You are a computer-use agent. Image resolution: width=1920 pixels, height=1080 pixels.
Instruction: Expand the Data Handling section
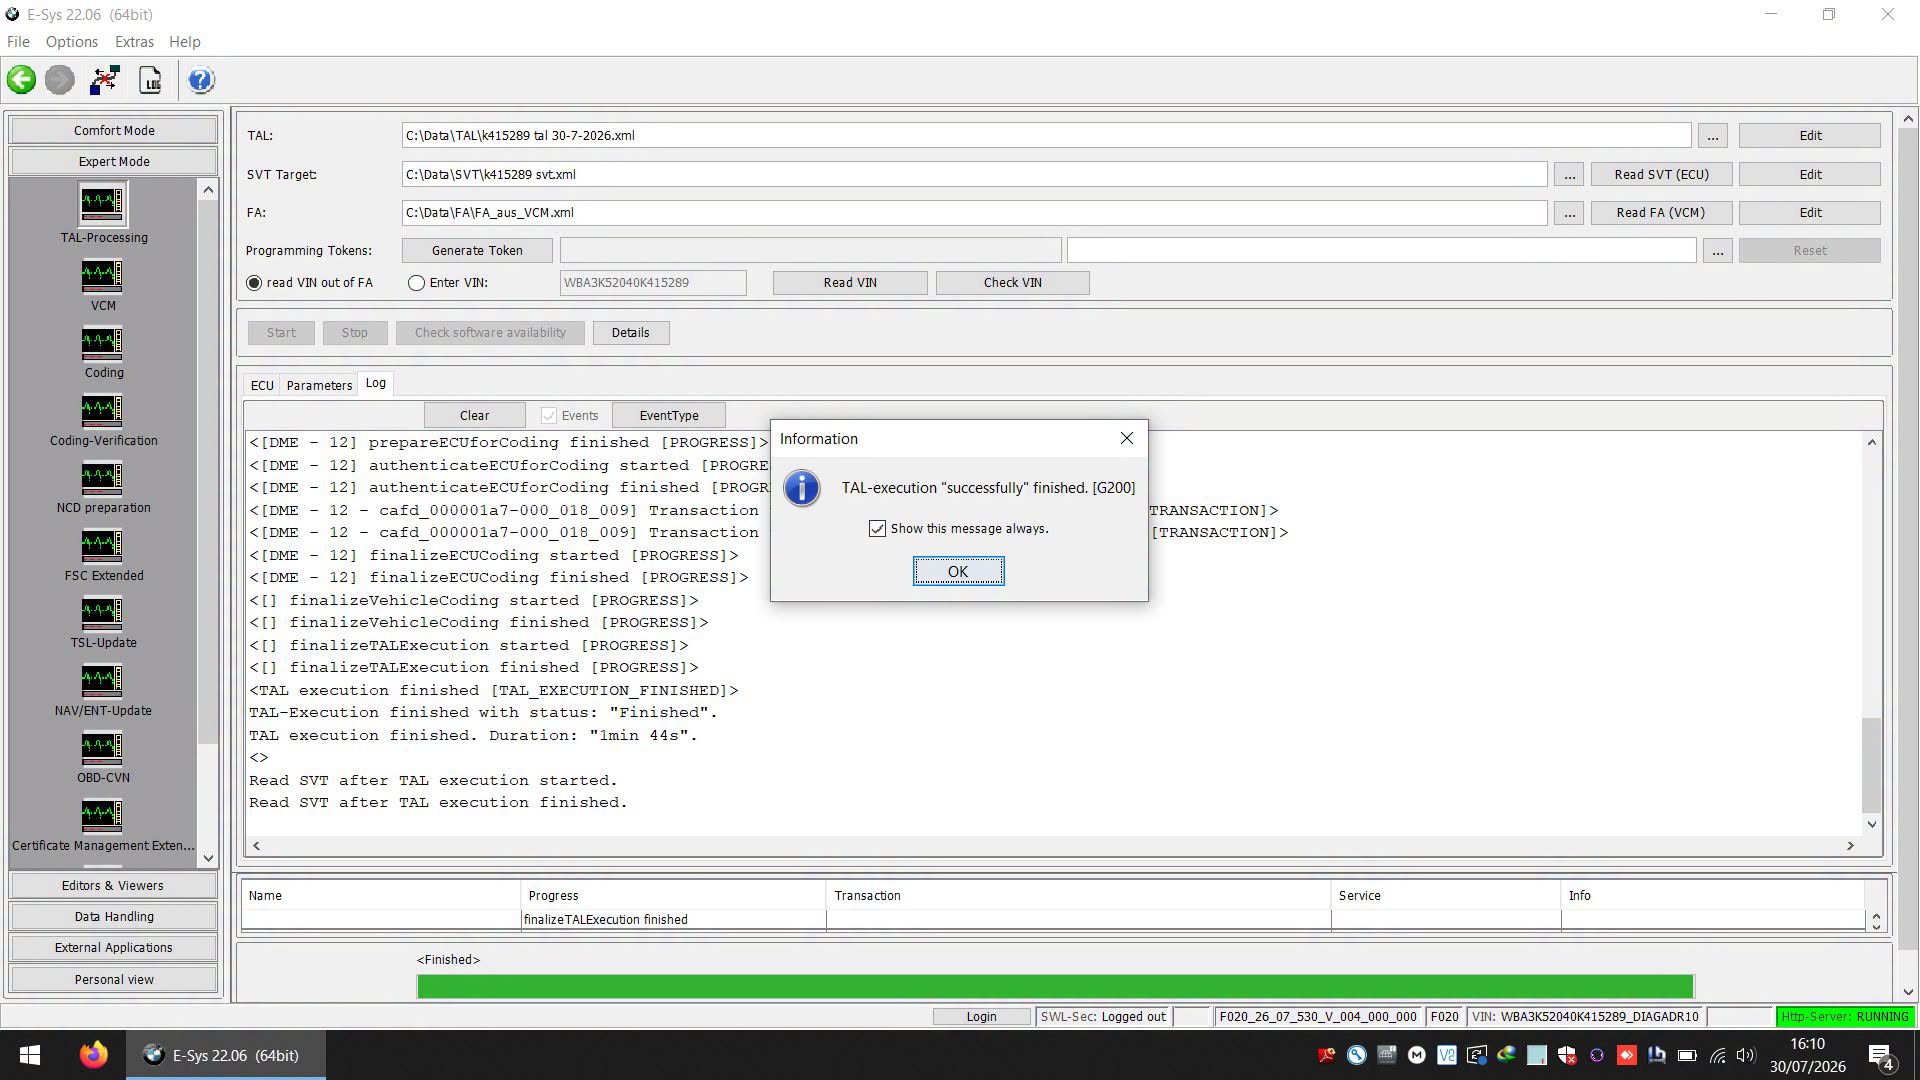[113, 917]
